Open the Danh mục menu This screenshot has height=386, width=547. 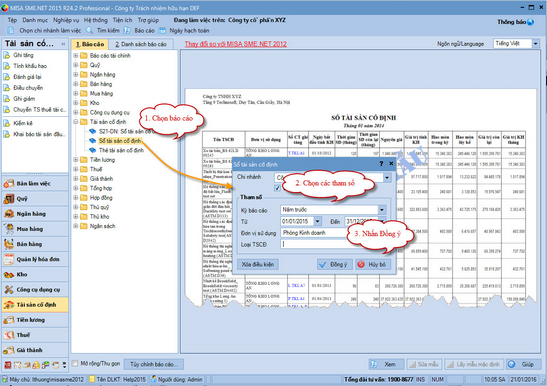click(x=35, y=20)
